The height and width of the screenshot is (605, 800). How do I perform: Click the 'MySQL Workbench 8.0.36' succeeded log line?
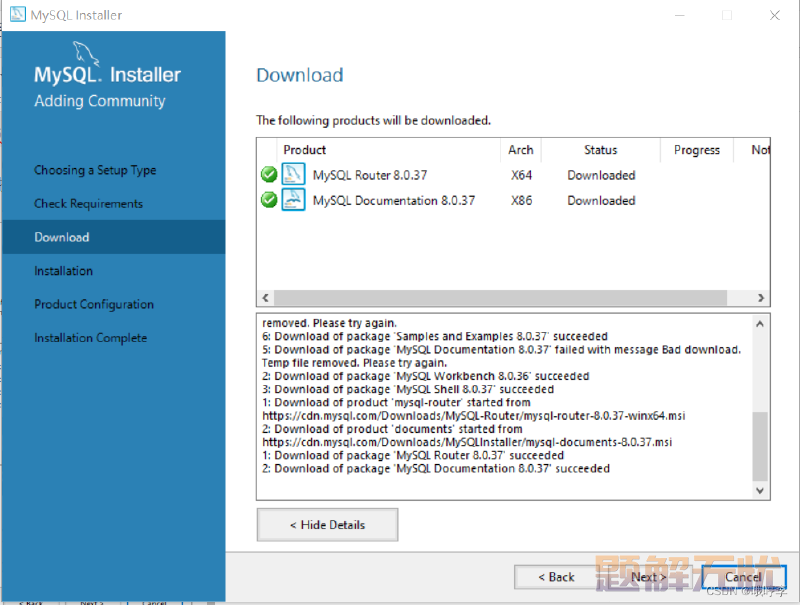click(426, 376)
